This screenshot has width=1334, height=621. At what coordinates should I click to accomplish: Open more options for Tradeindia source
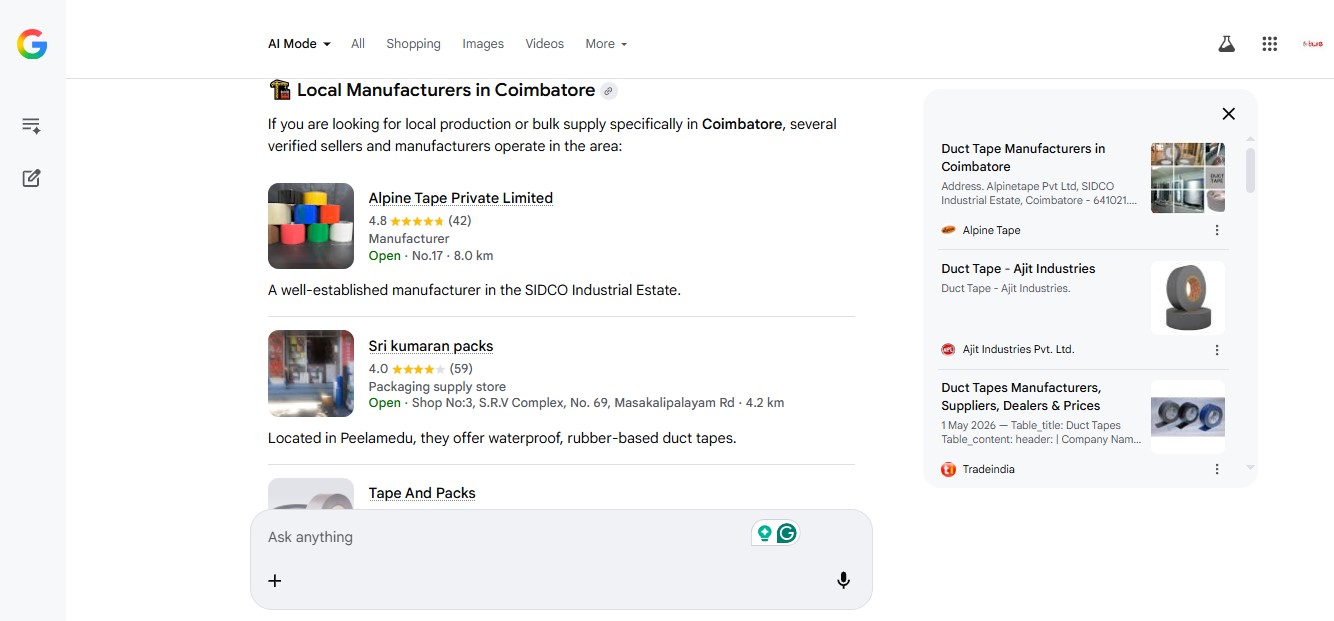(x=1217, y=469)
